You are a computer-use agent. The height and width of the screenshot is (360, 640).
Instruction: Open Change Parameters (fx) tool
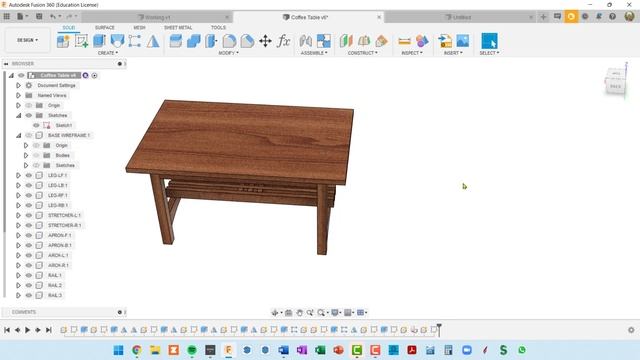[283, 41]
